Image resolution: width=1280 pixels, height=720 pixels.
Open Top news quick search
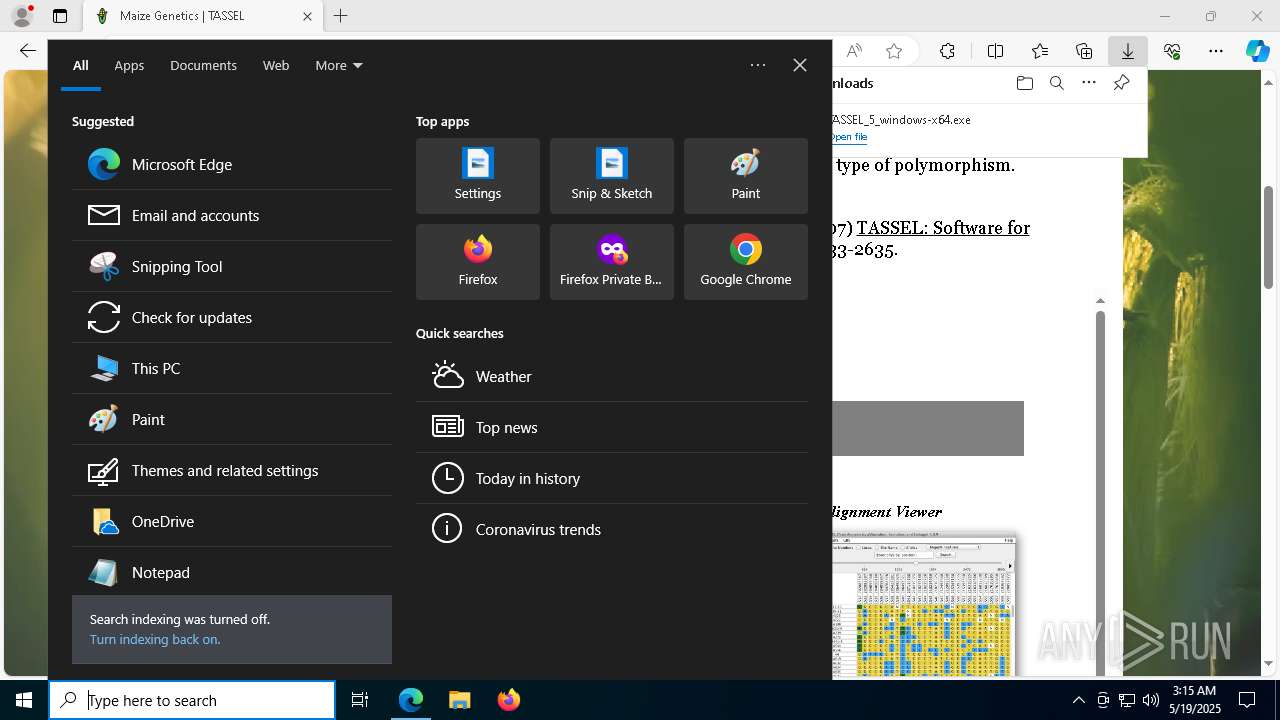[x=612, y=427]
